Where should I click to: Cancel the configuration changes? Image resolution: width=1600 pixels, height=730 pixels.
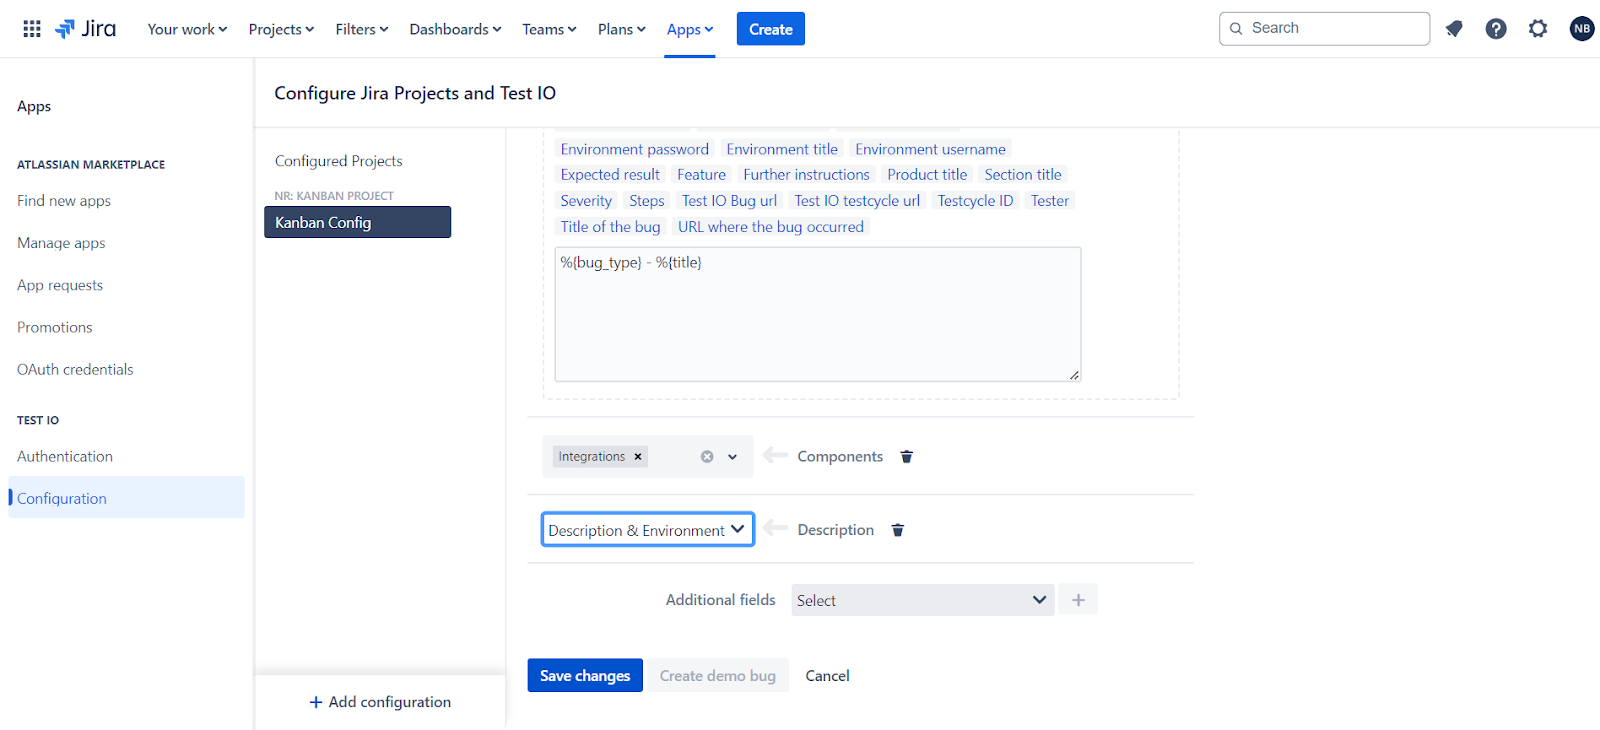point(828,676)
